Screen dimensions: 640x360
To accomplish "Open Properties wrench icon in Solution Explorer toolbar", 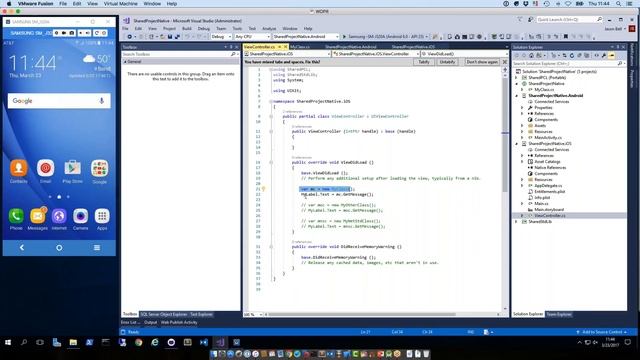I will [x=604, y=56].
